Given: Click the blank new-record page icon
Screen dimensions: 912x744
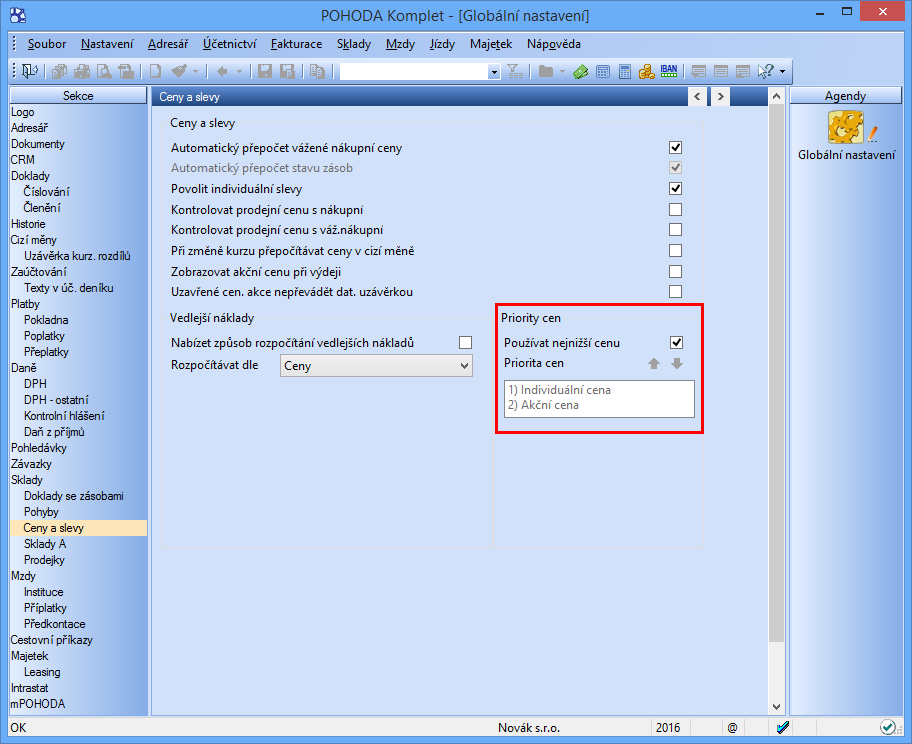Looking at the screenshot, I should click(x=155, y=71).
